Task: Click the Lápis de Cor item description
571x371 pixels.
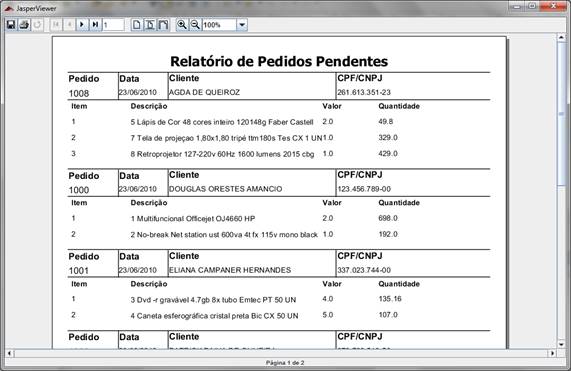Action: click(222, 122)
